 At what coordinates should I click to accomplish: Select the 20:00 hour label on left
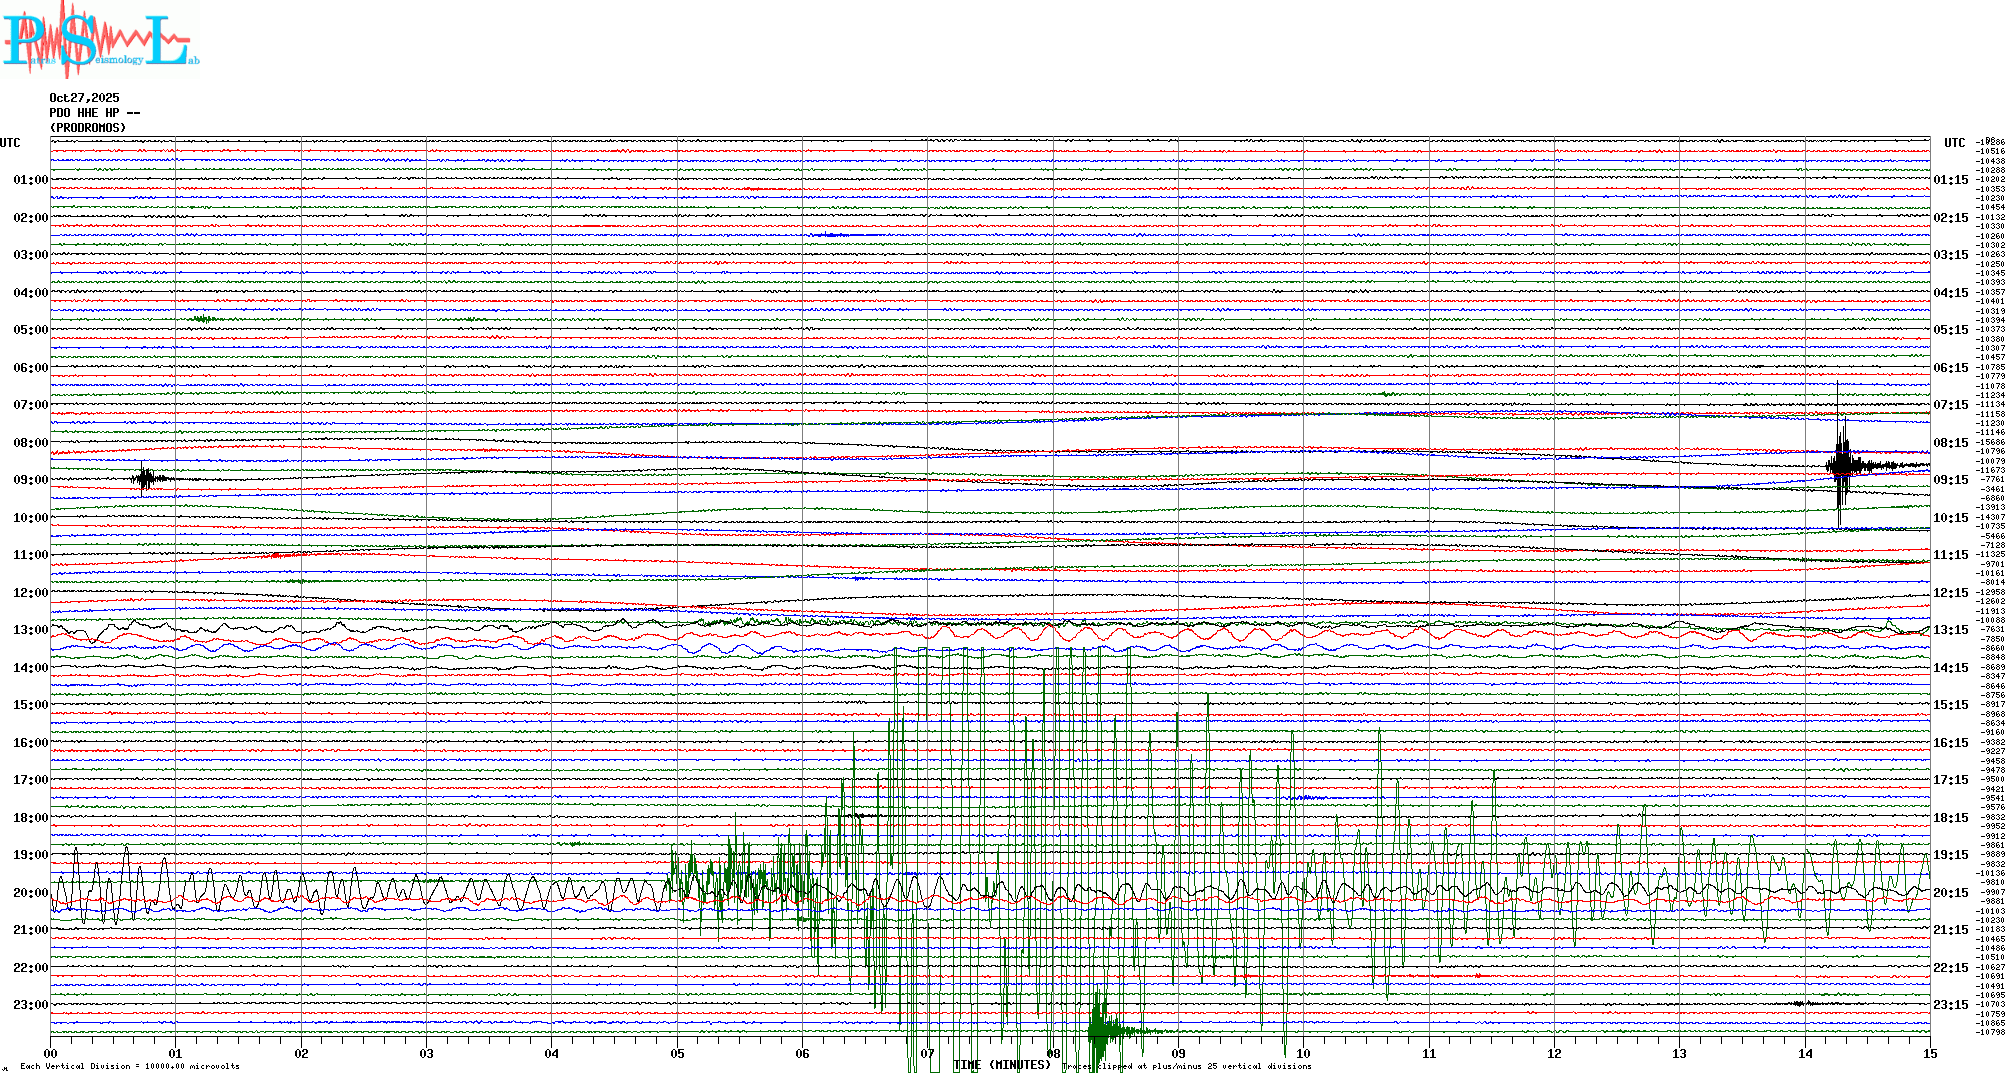tap(30, 893)
